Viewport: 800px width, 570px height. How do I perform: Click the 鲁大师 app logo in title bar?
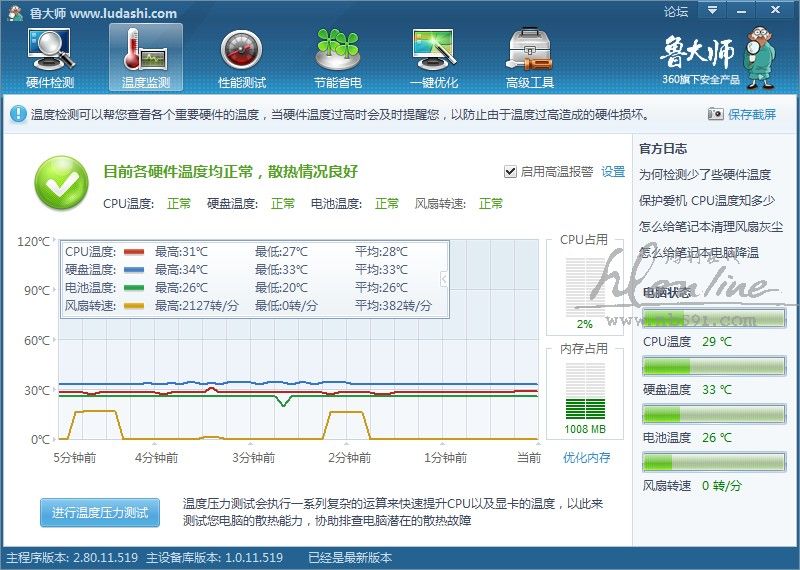(15, 13)
